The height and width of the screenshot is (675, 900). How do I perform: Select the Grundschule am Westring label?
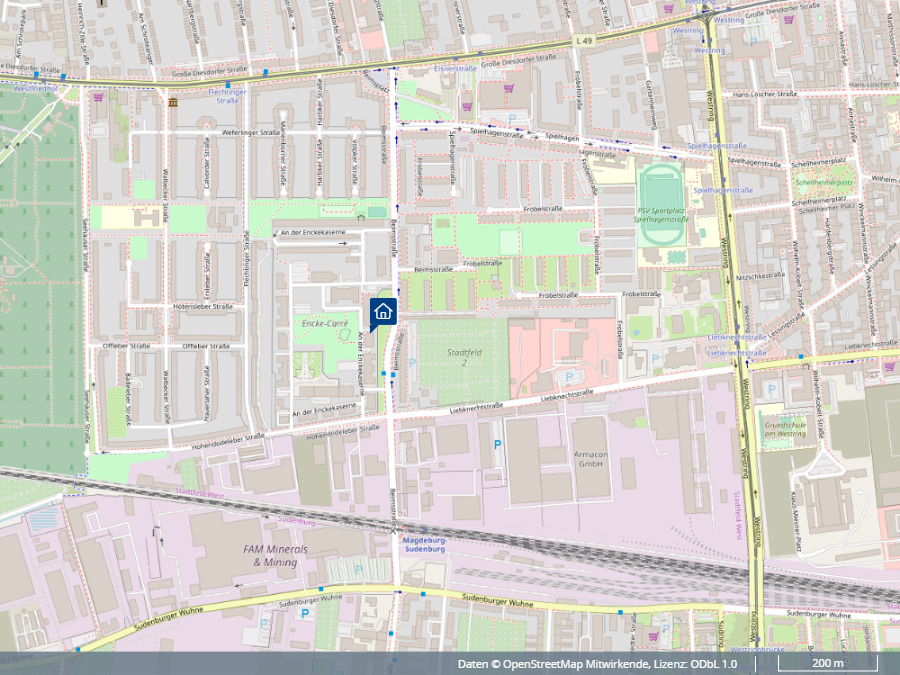tap(784, 426)
